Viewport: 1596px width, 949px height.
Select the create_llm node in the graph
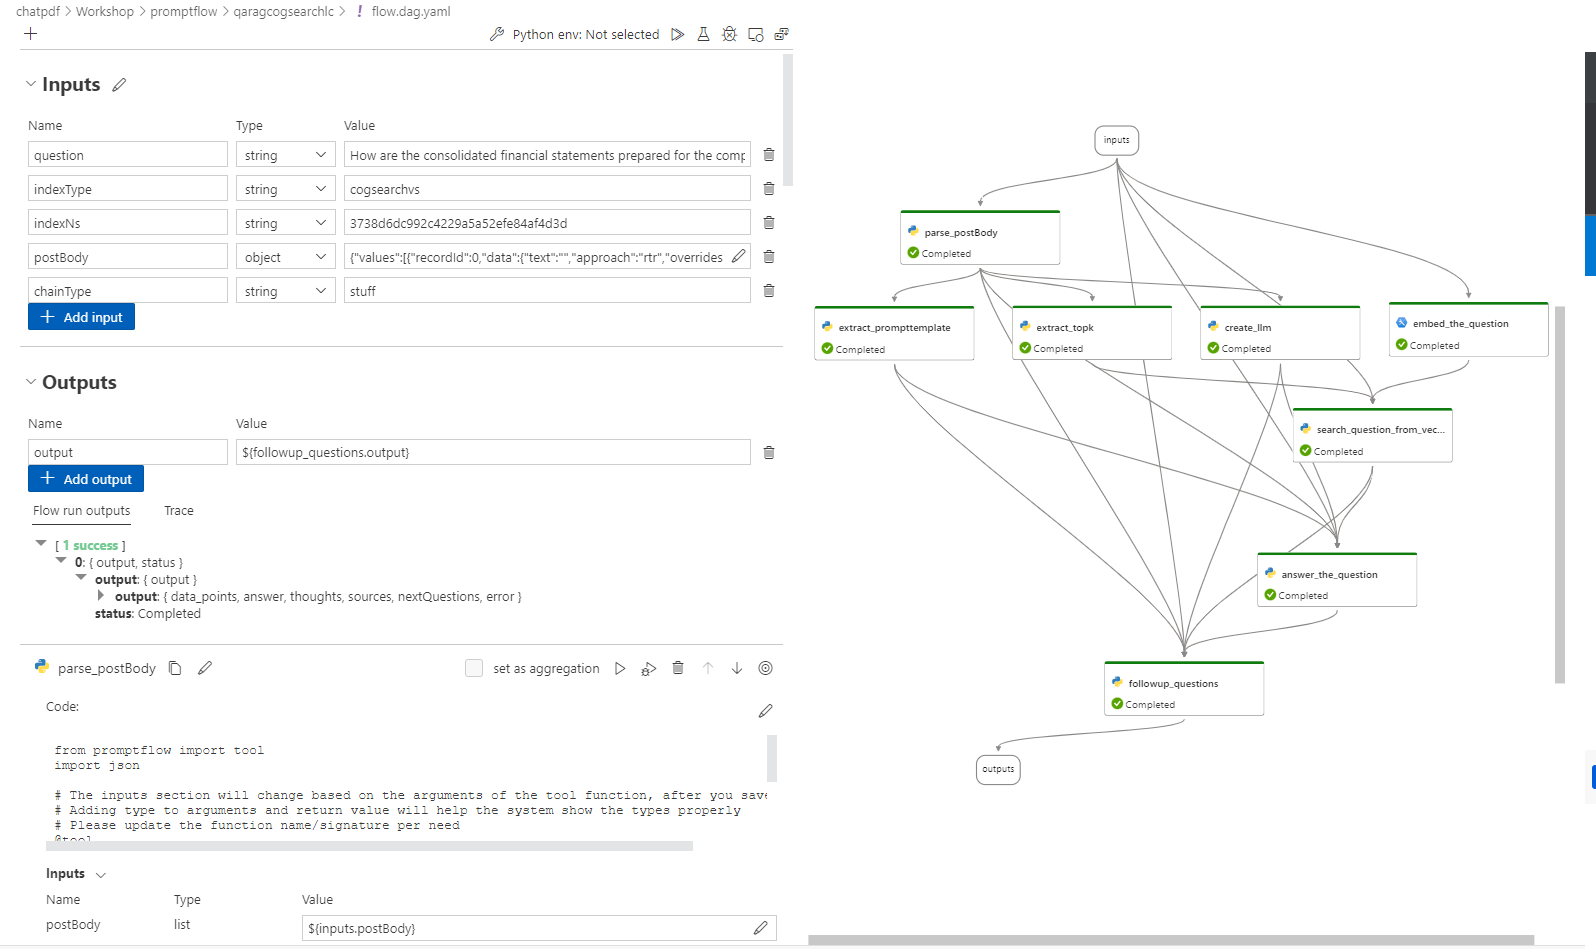click(1280, 333)
